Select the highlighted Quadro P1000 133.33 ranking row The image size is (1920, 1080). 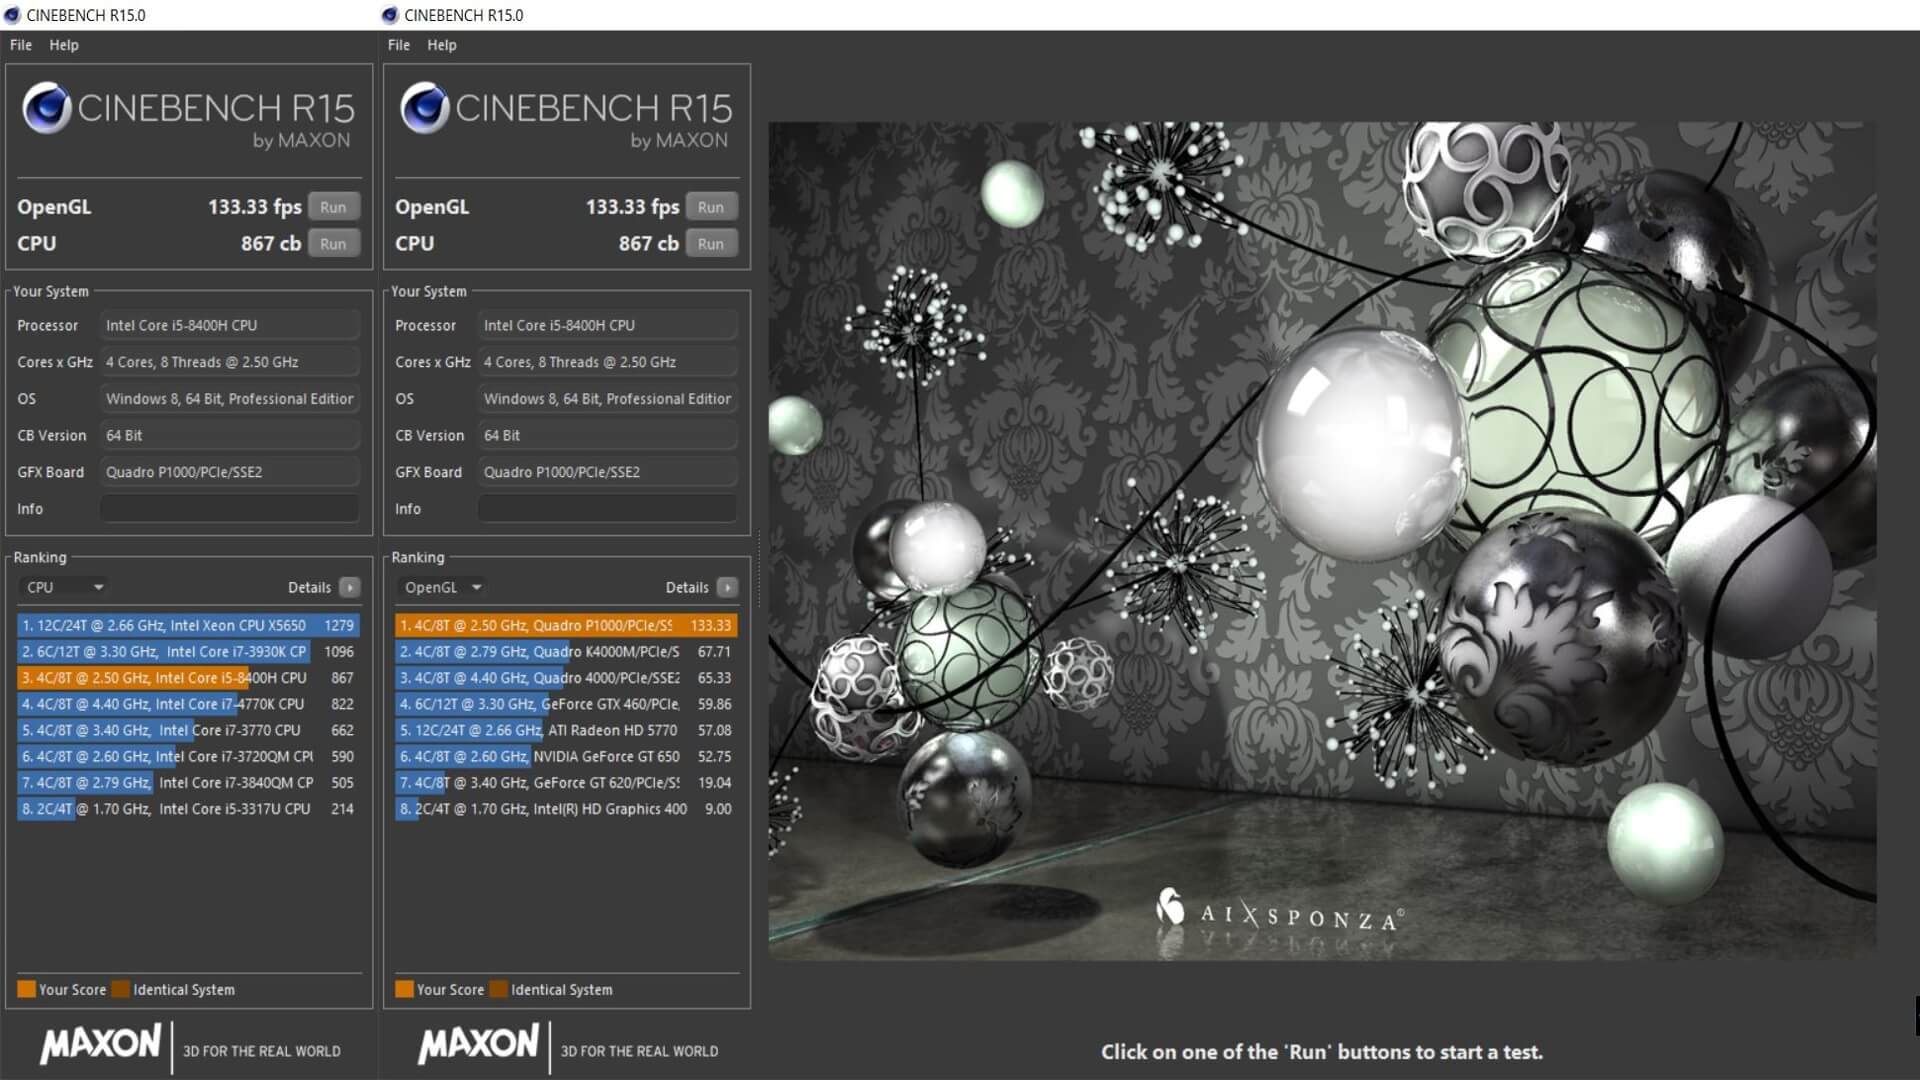[566, 625]
